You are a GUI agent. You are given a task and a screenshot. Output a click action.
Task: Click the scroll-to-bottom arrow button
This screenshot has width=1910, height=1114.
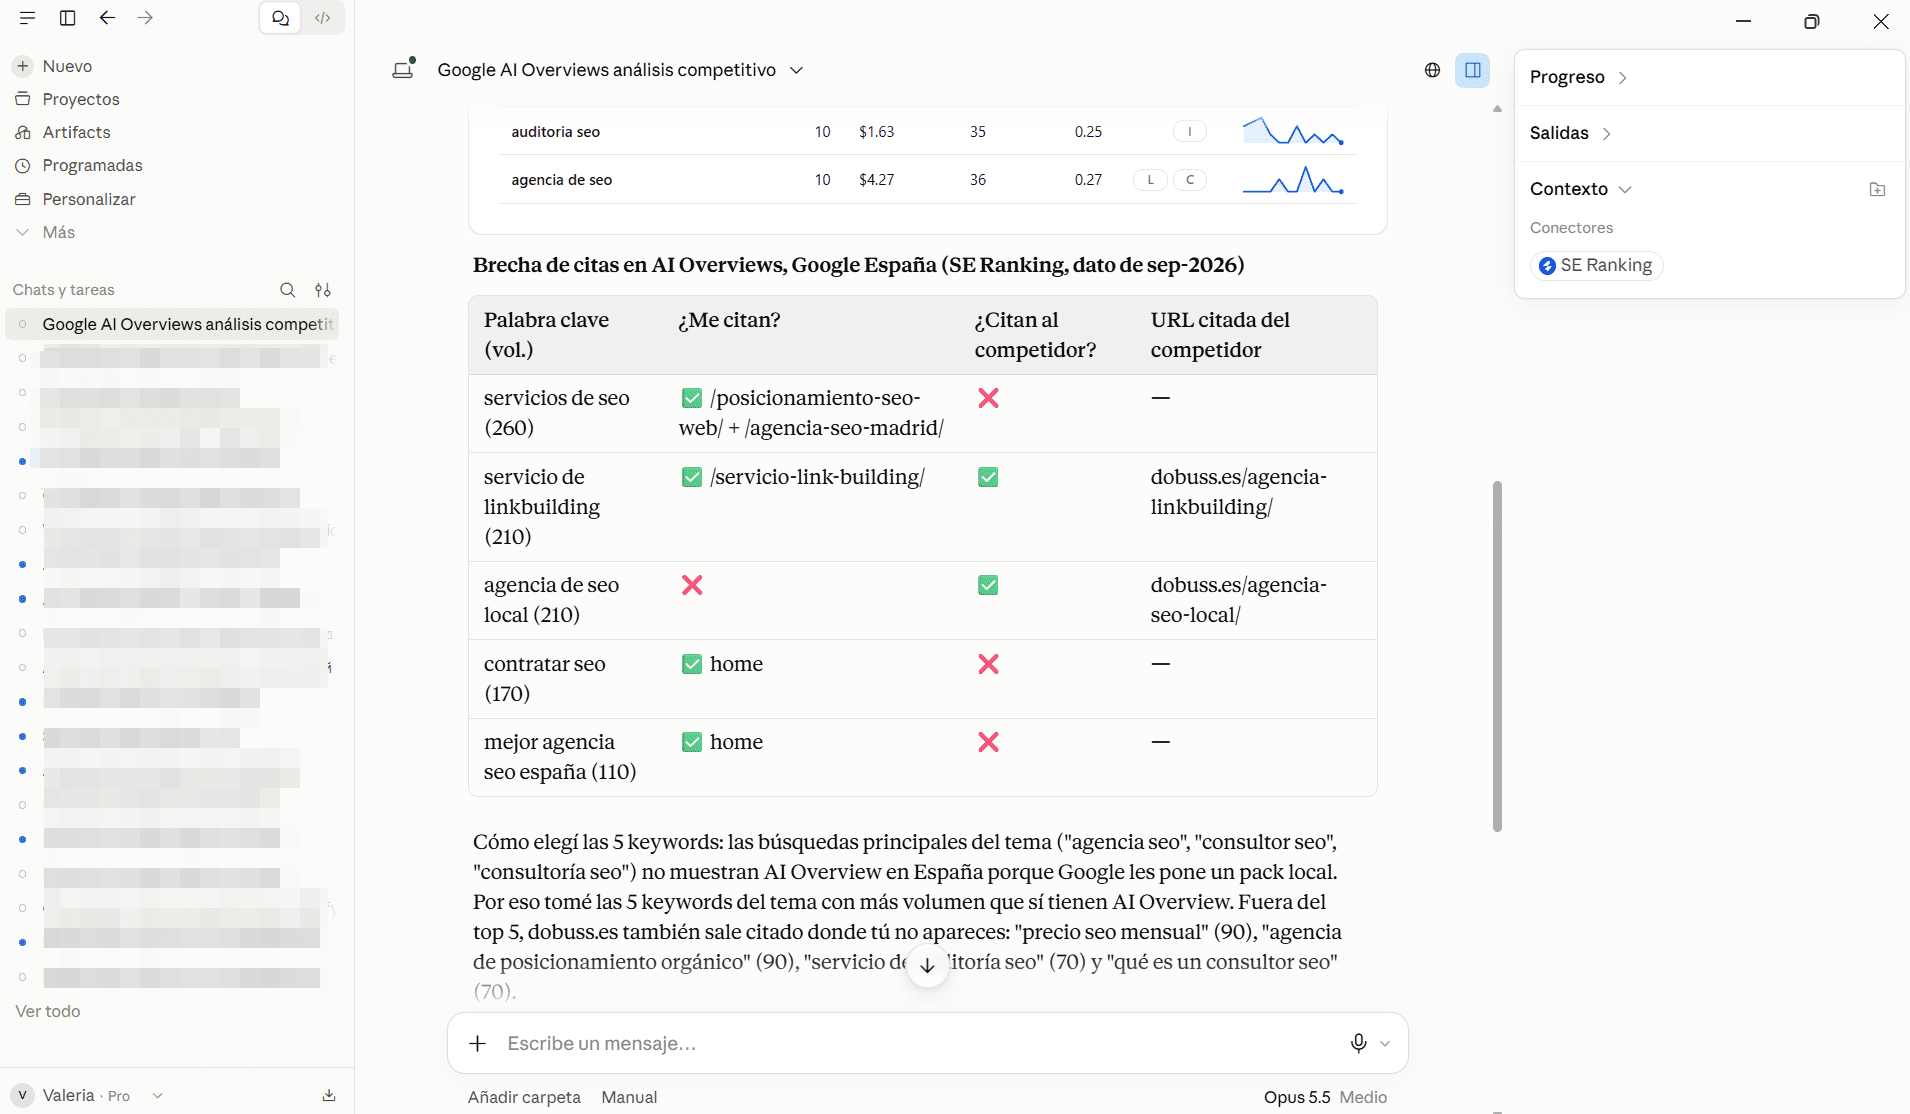click(927, 965)
